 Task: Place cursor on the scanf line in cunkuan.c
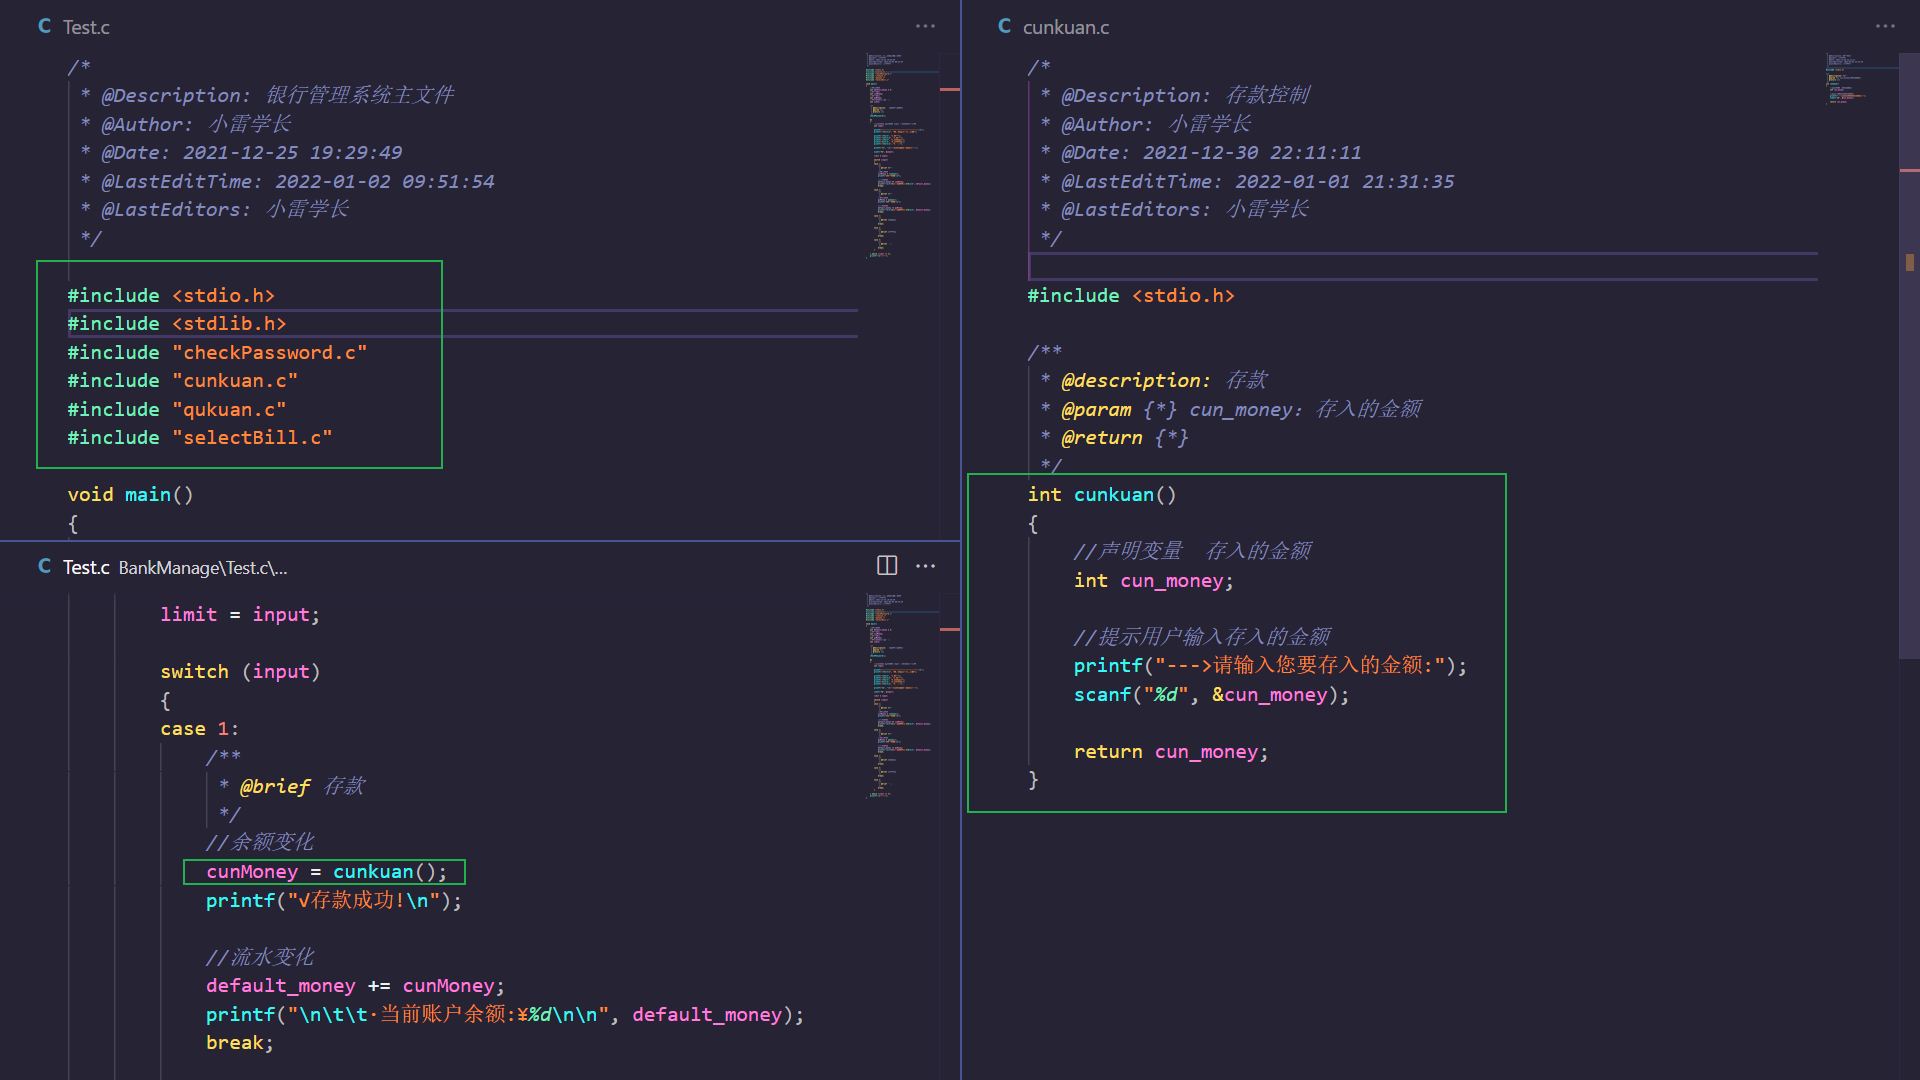coord(1210,695)
